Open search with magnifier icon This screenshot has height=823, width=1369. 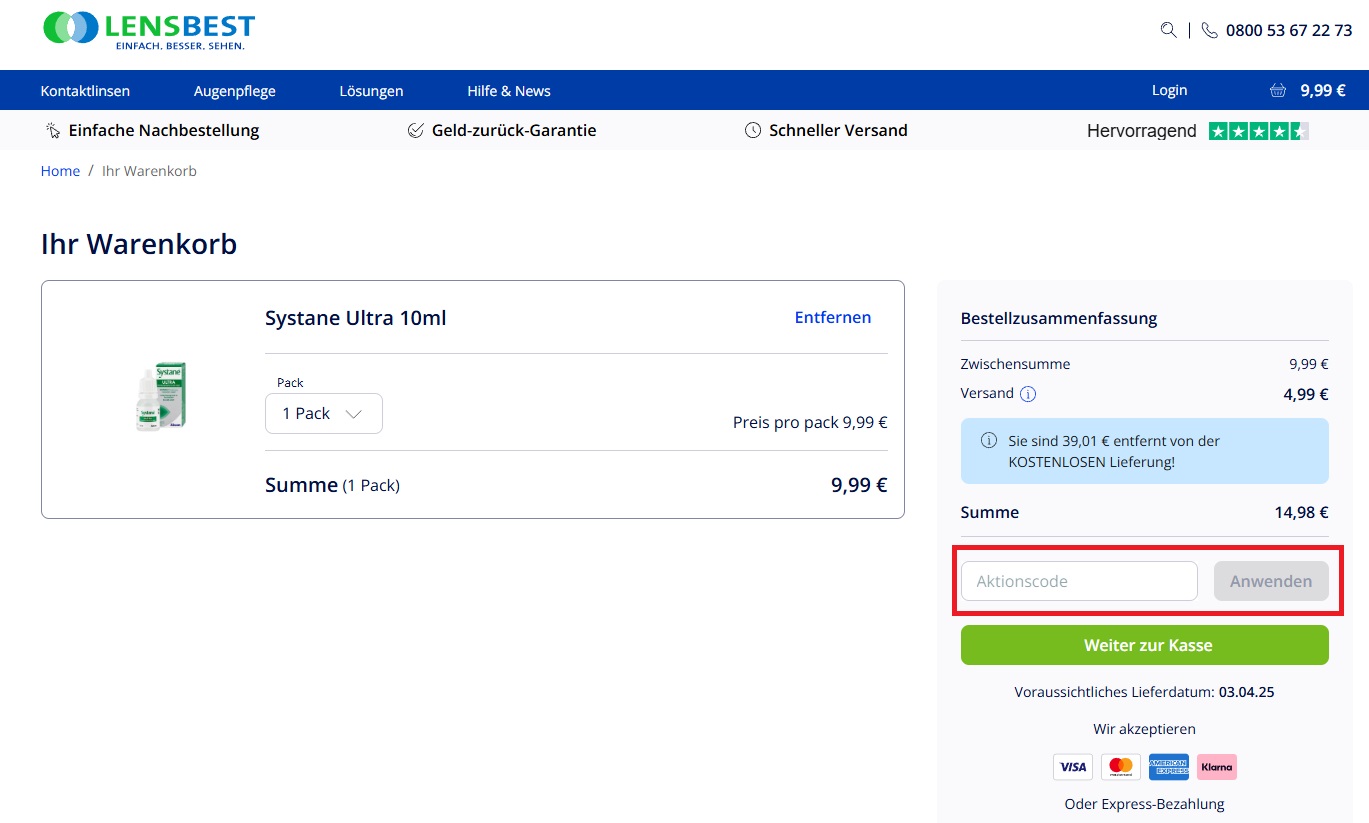coord(1168,30)
